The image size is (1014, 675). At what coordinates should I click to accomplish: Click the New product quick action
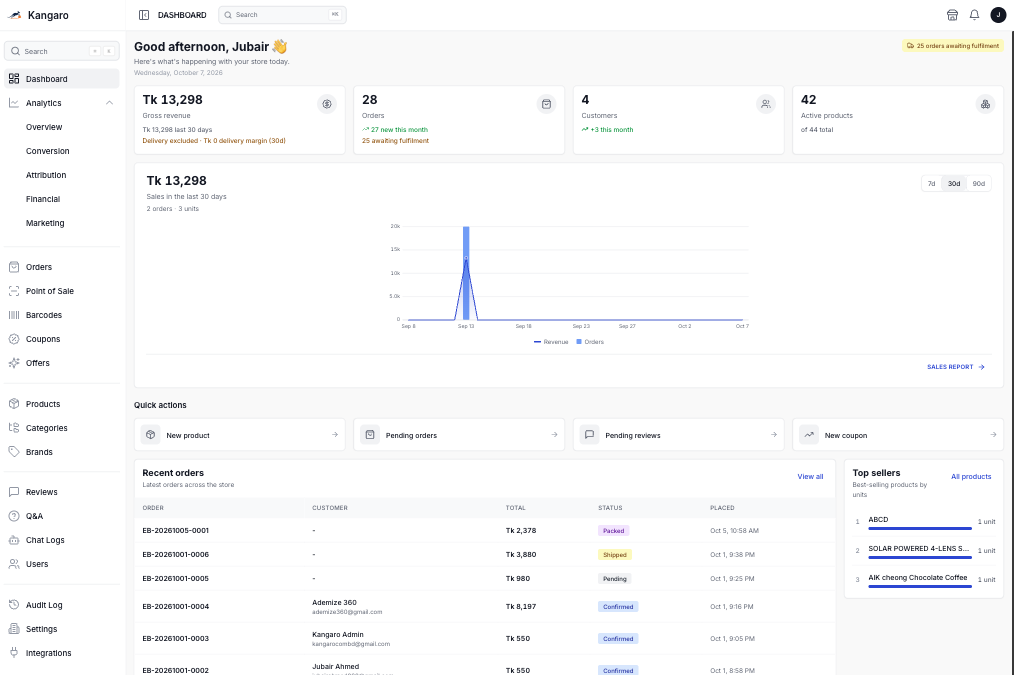[239, 434]
